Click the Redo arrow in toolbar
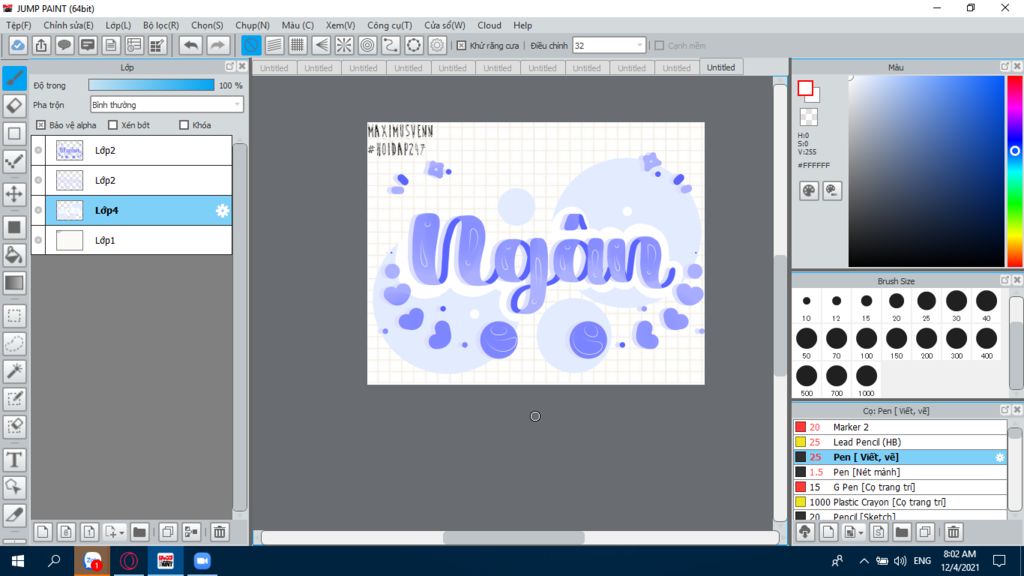 [x=217, y=45]
